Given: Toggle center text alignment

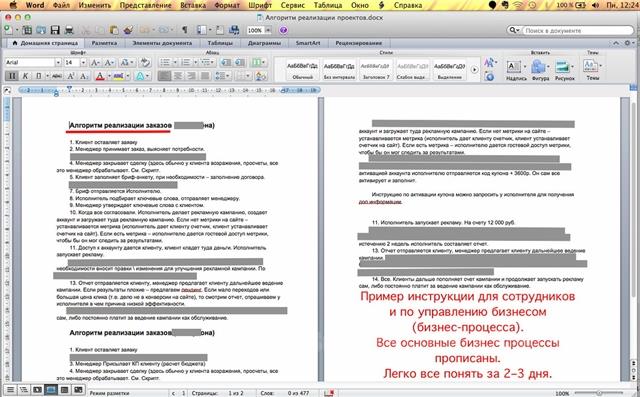Looking at the screenshot, I should click(178, 76).
